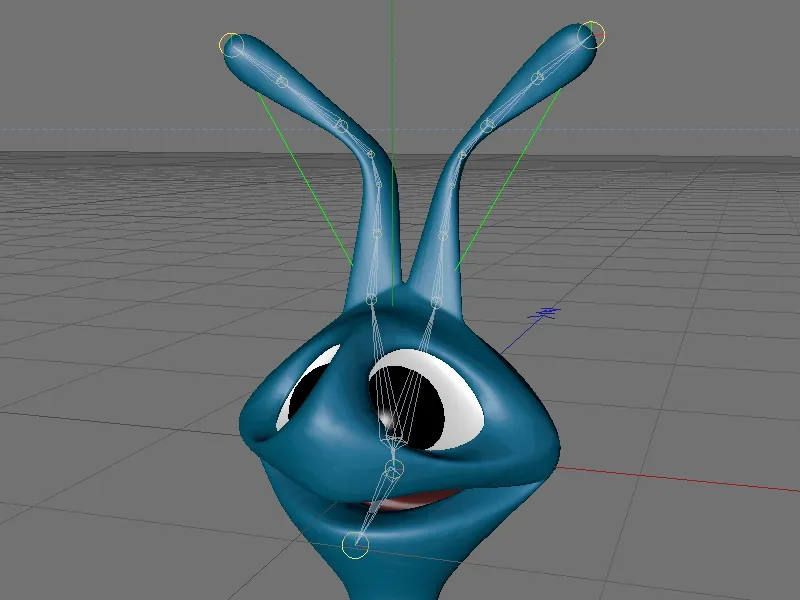The width and height of the screenshot is (800, 600).
Task: Click joint at base of left antenna
Action: pos(371,300)
